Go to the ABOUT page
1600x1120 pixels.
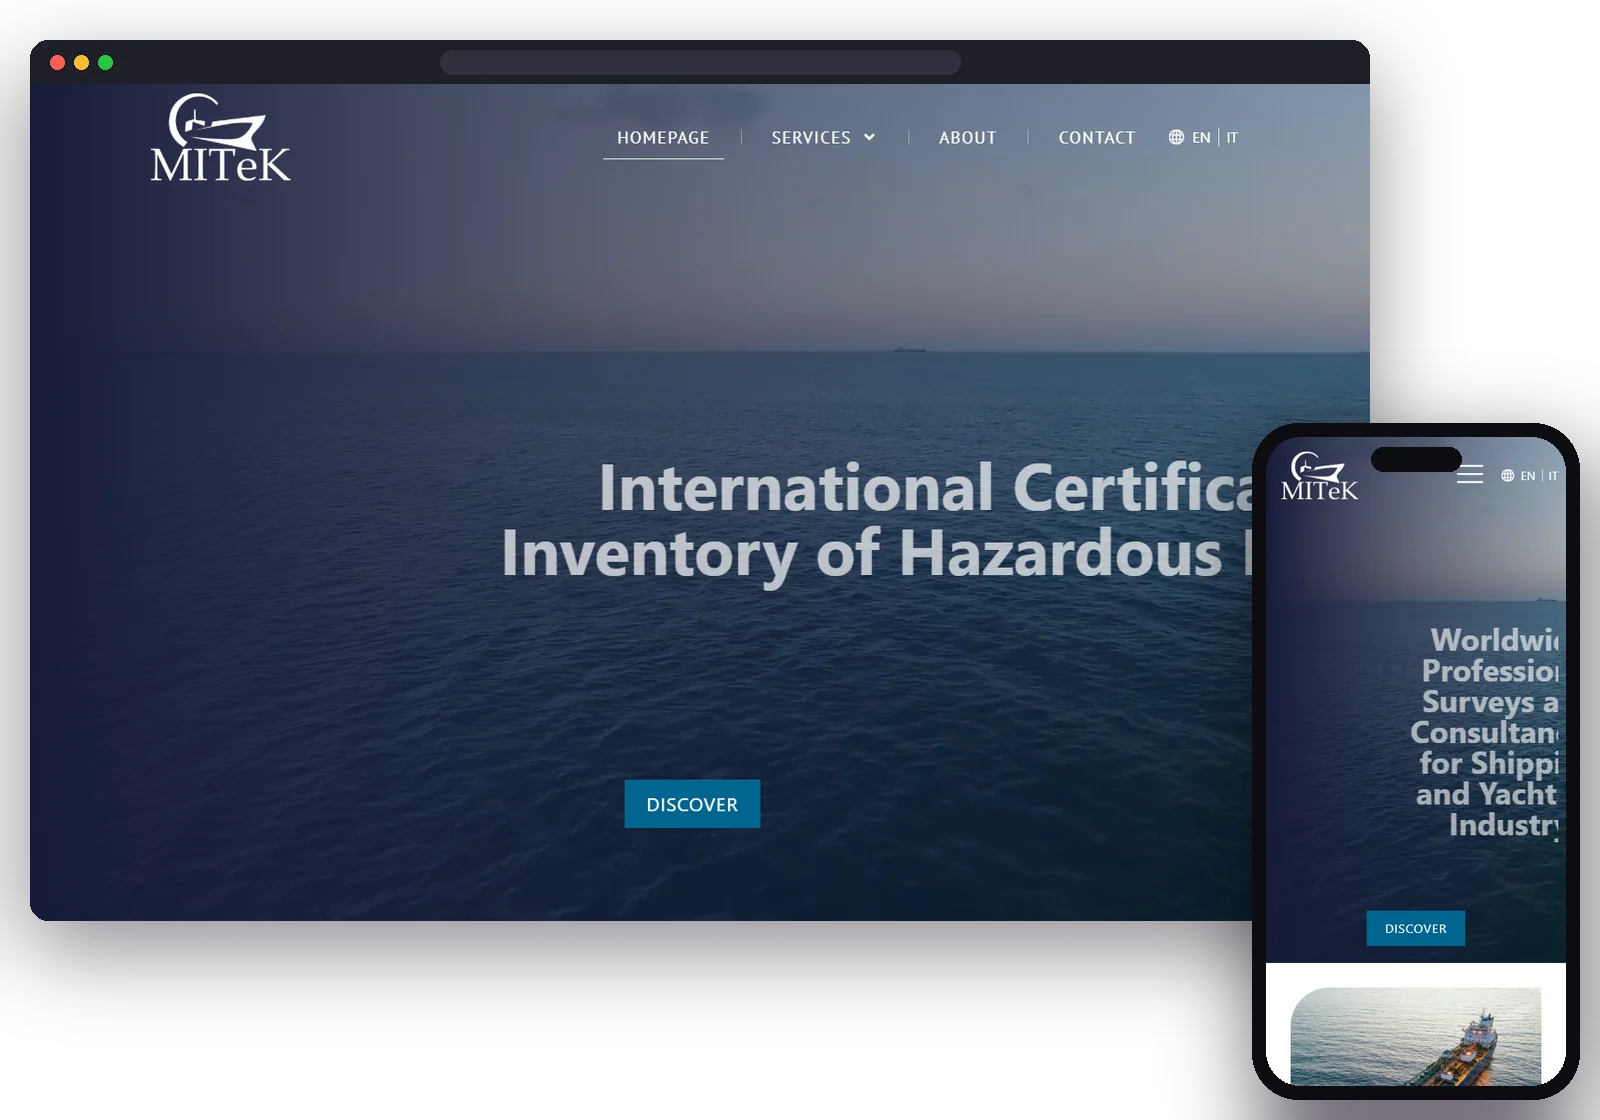pos(967,138)
